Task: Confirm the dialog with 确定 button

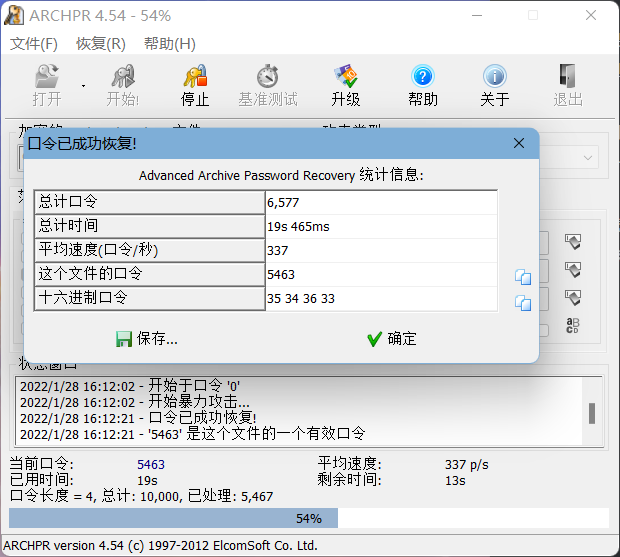Action: click(391, 339)
